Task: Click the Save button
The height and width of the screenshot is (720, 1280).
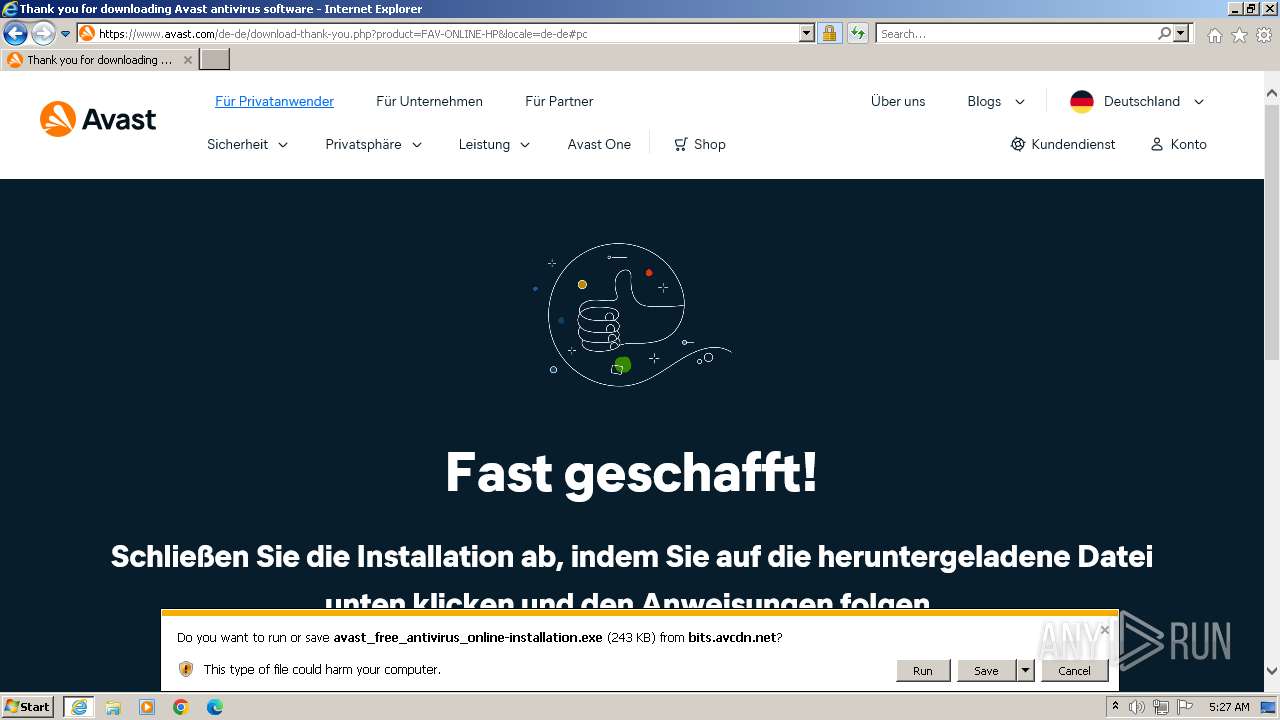Action: click(986, 670)
